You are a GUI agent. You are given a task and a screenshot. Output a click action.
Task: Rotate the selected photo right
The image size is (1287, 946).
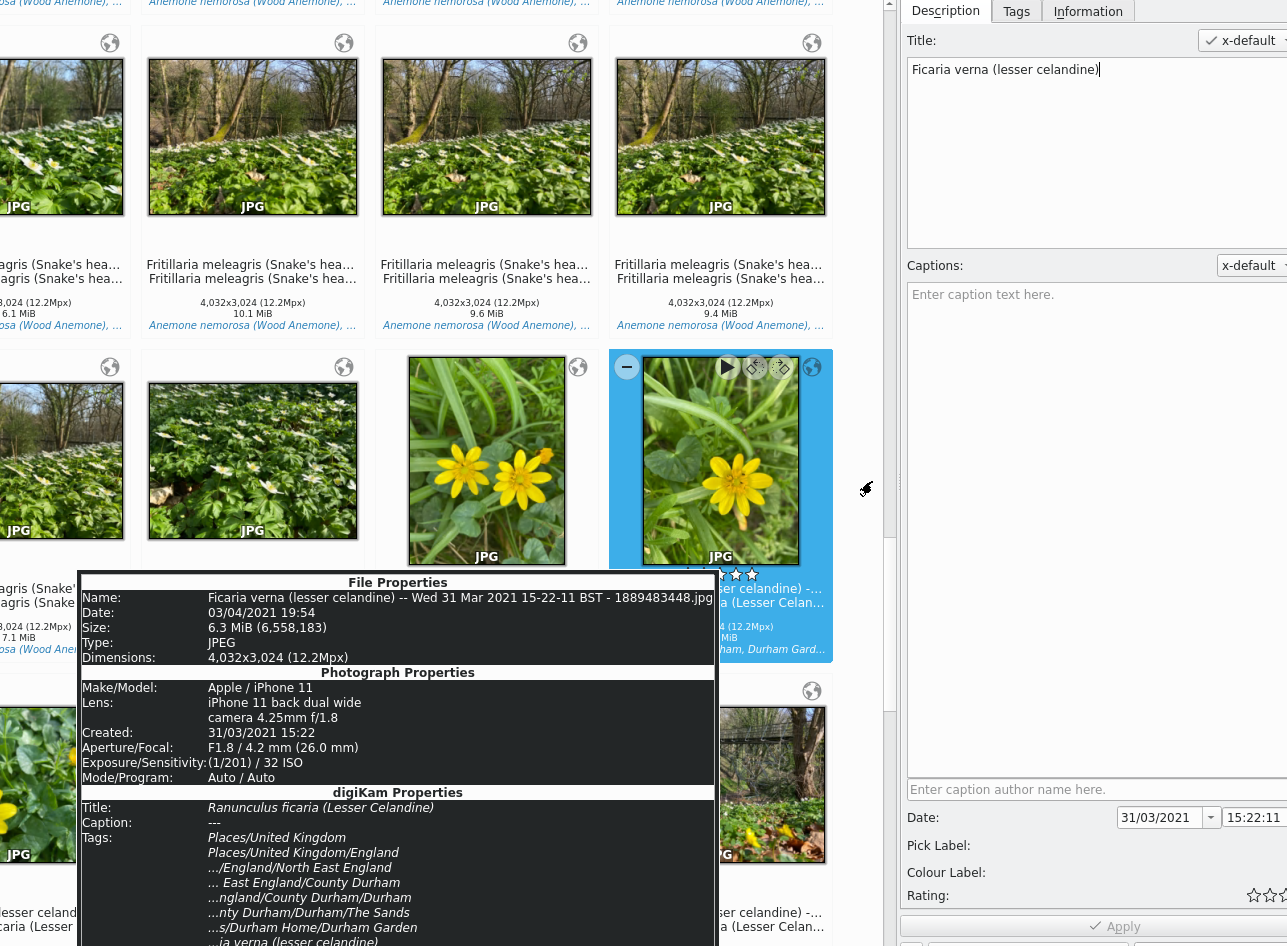pyautogui.click(x=781, y=367)
